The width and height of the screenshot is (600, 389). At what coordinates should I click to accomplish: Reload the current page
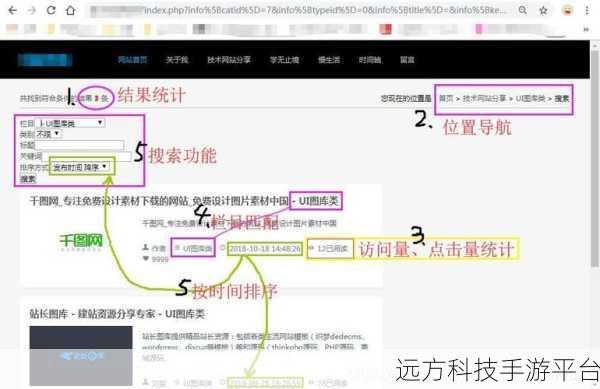[51, 10]
